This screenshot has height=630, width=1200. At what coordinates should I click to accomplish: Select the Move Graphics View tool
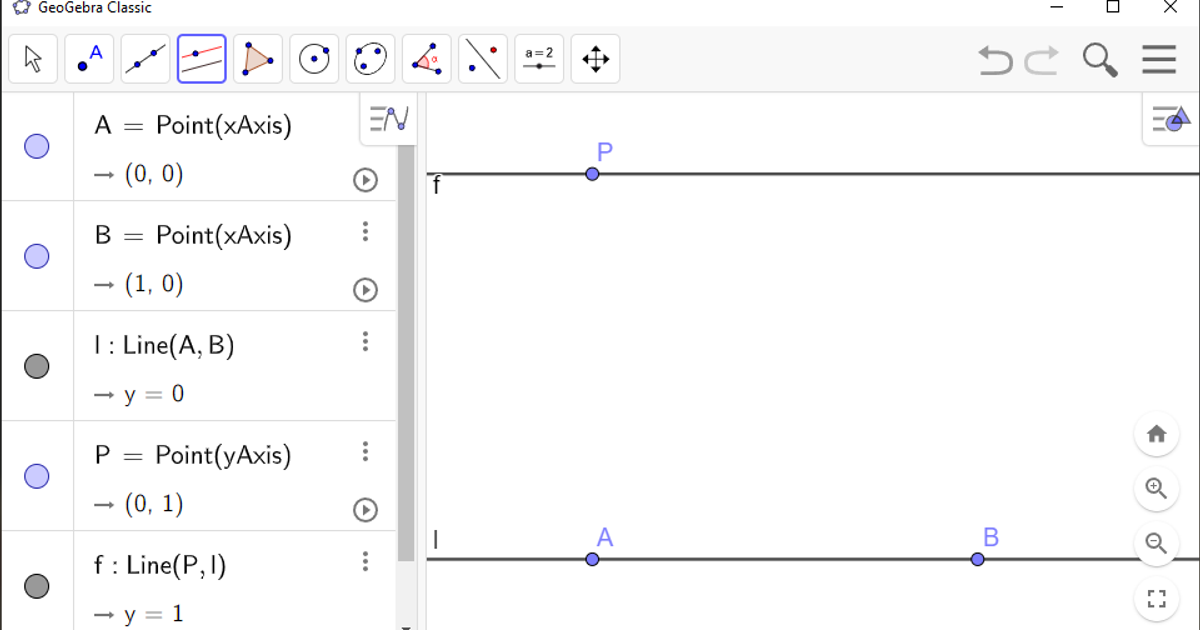coord(595,59)
